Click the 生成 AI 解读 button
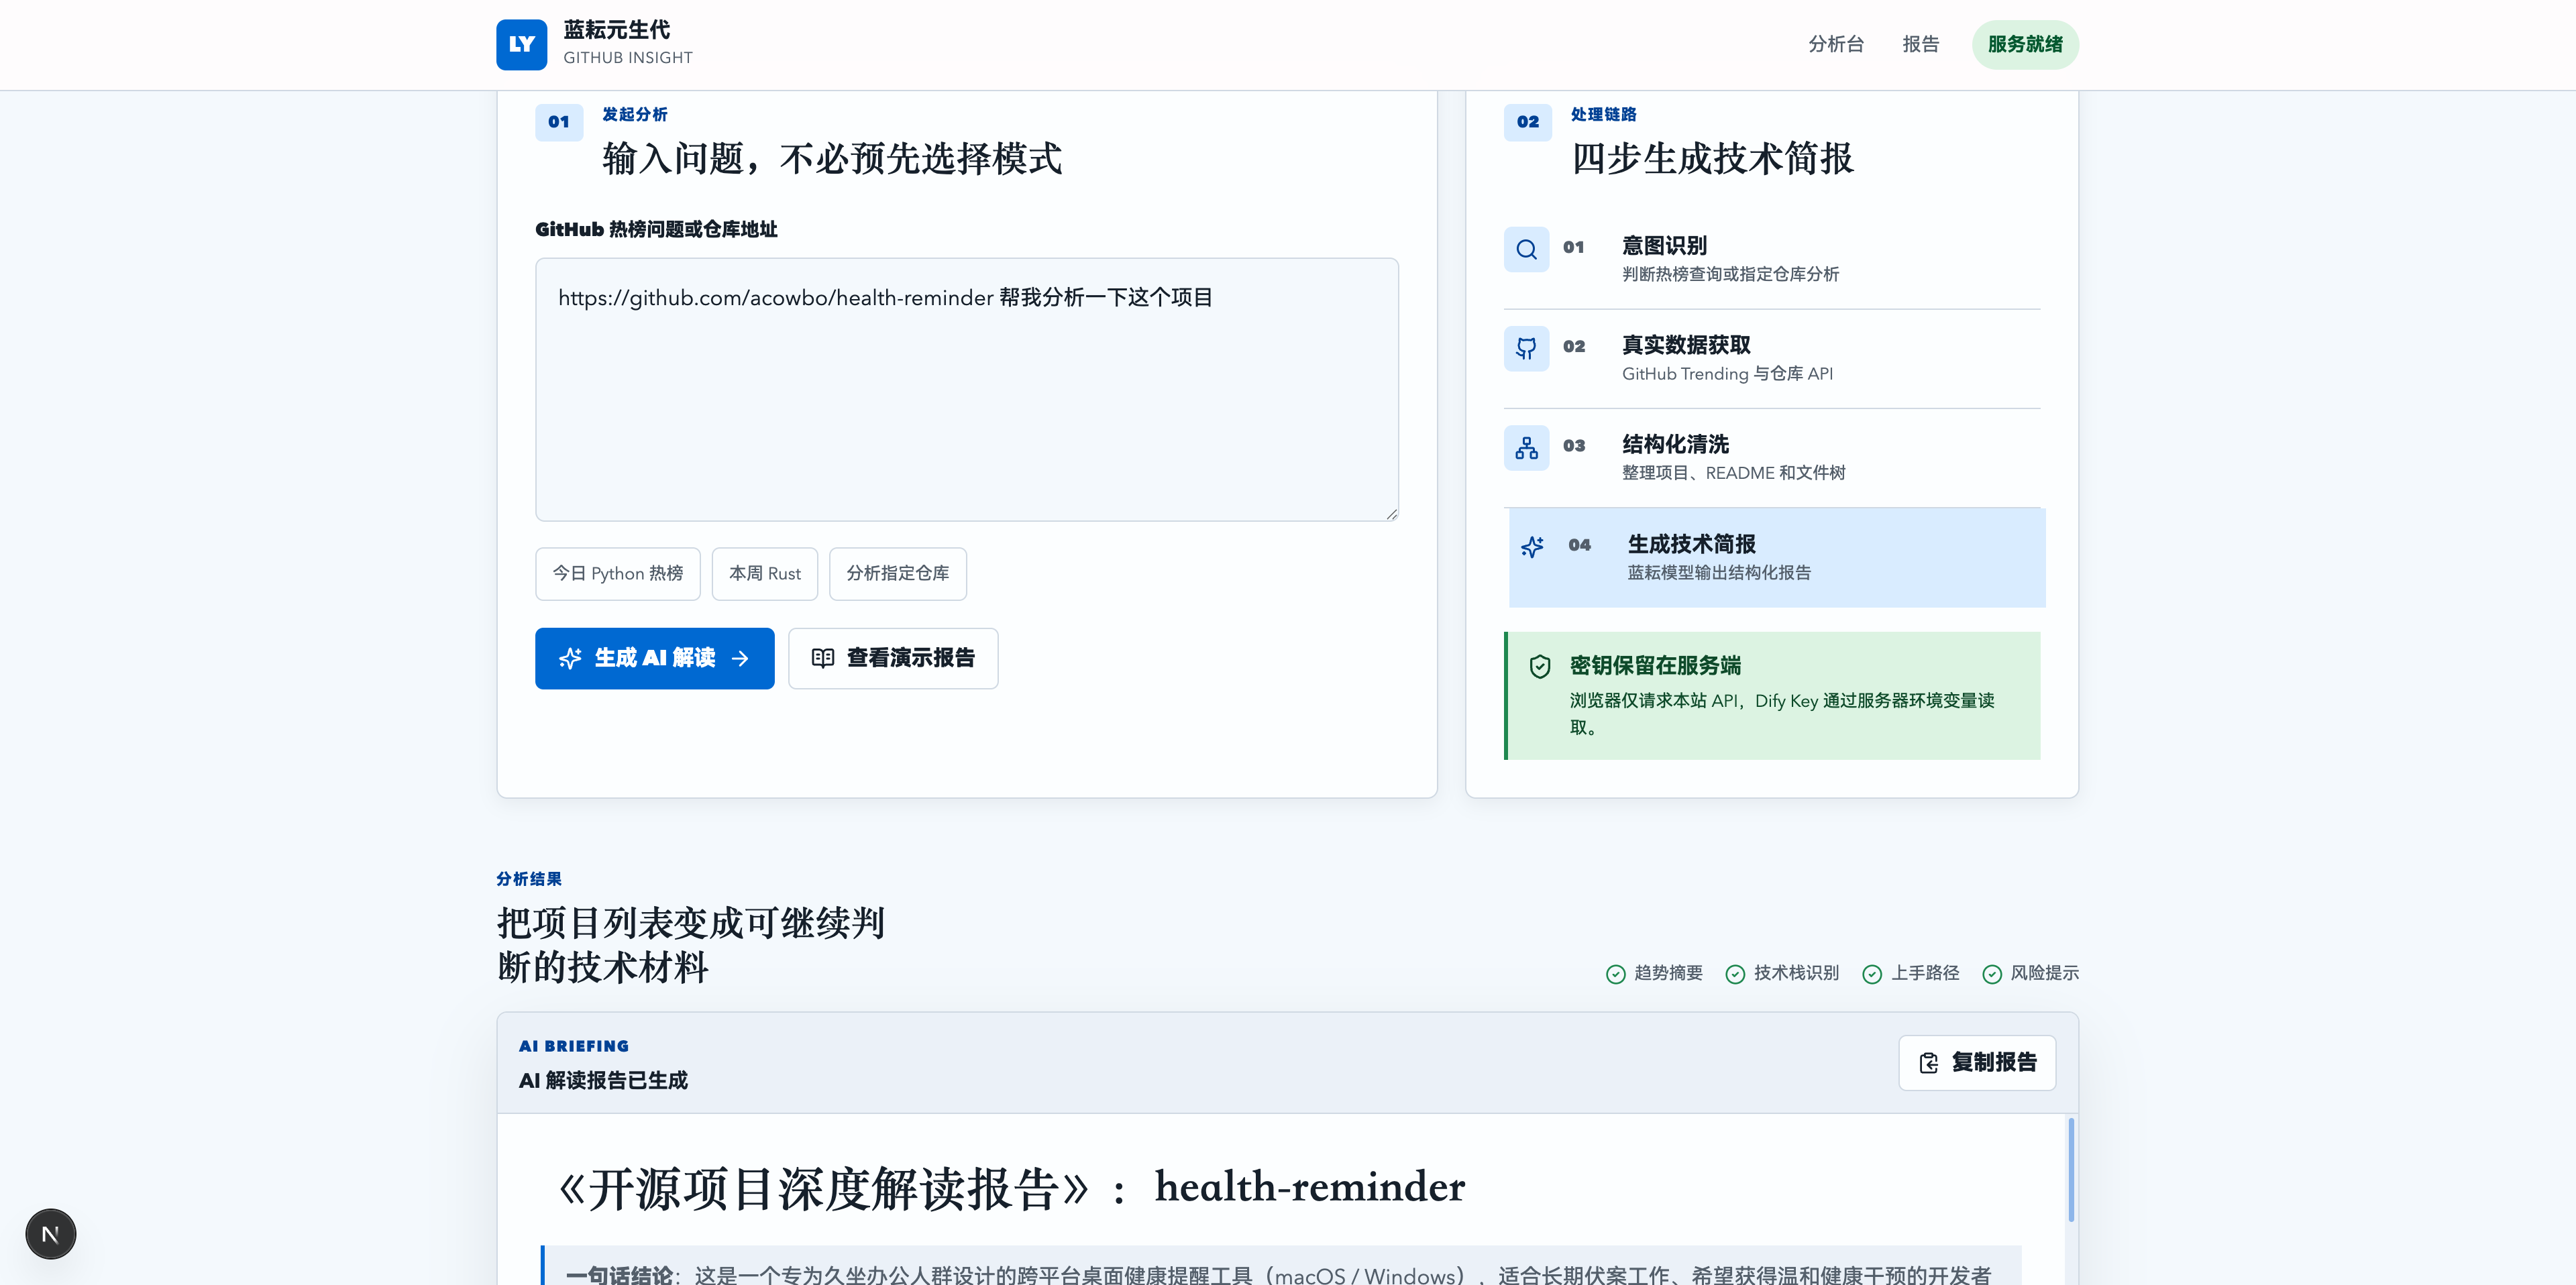This screenshot has width=2576, height=1285. coord(654,658)
